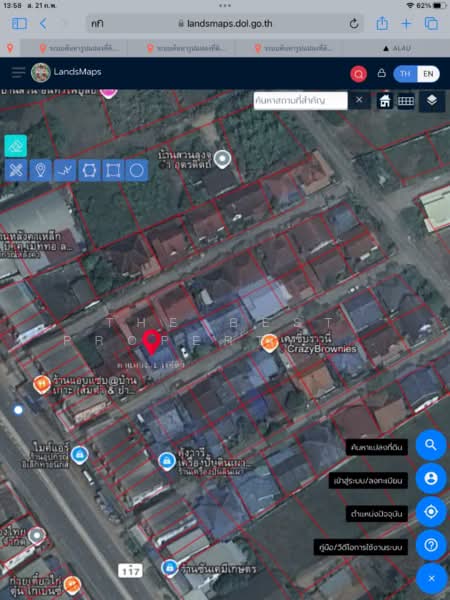Click the orange restaurant marker at left
450x600 pixels.
(x=42, y=385)
